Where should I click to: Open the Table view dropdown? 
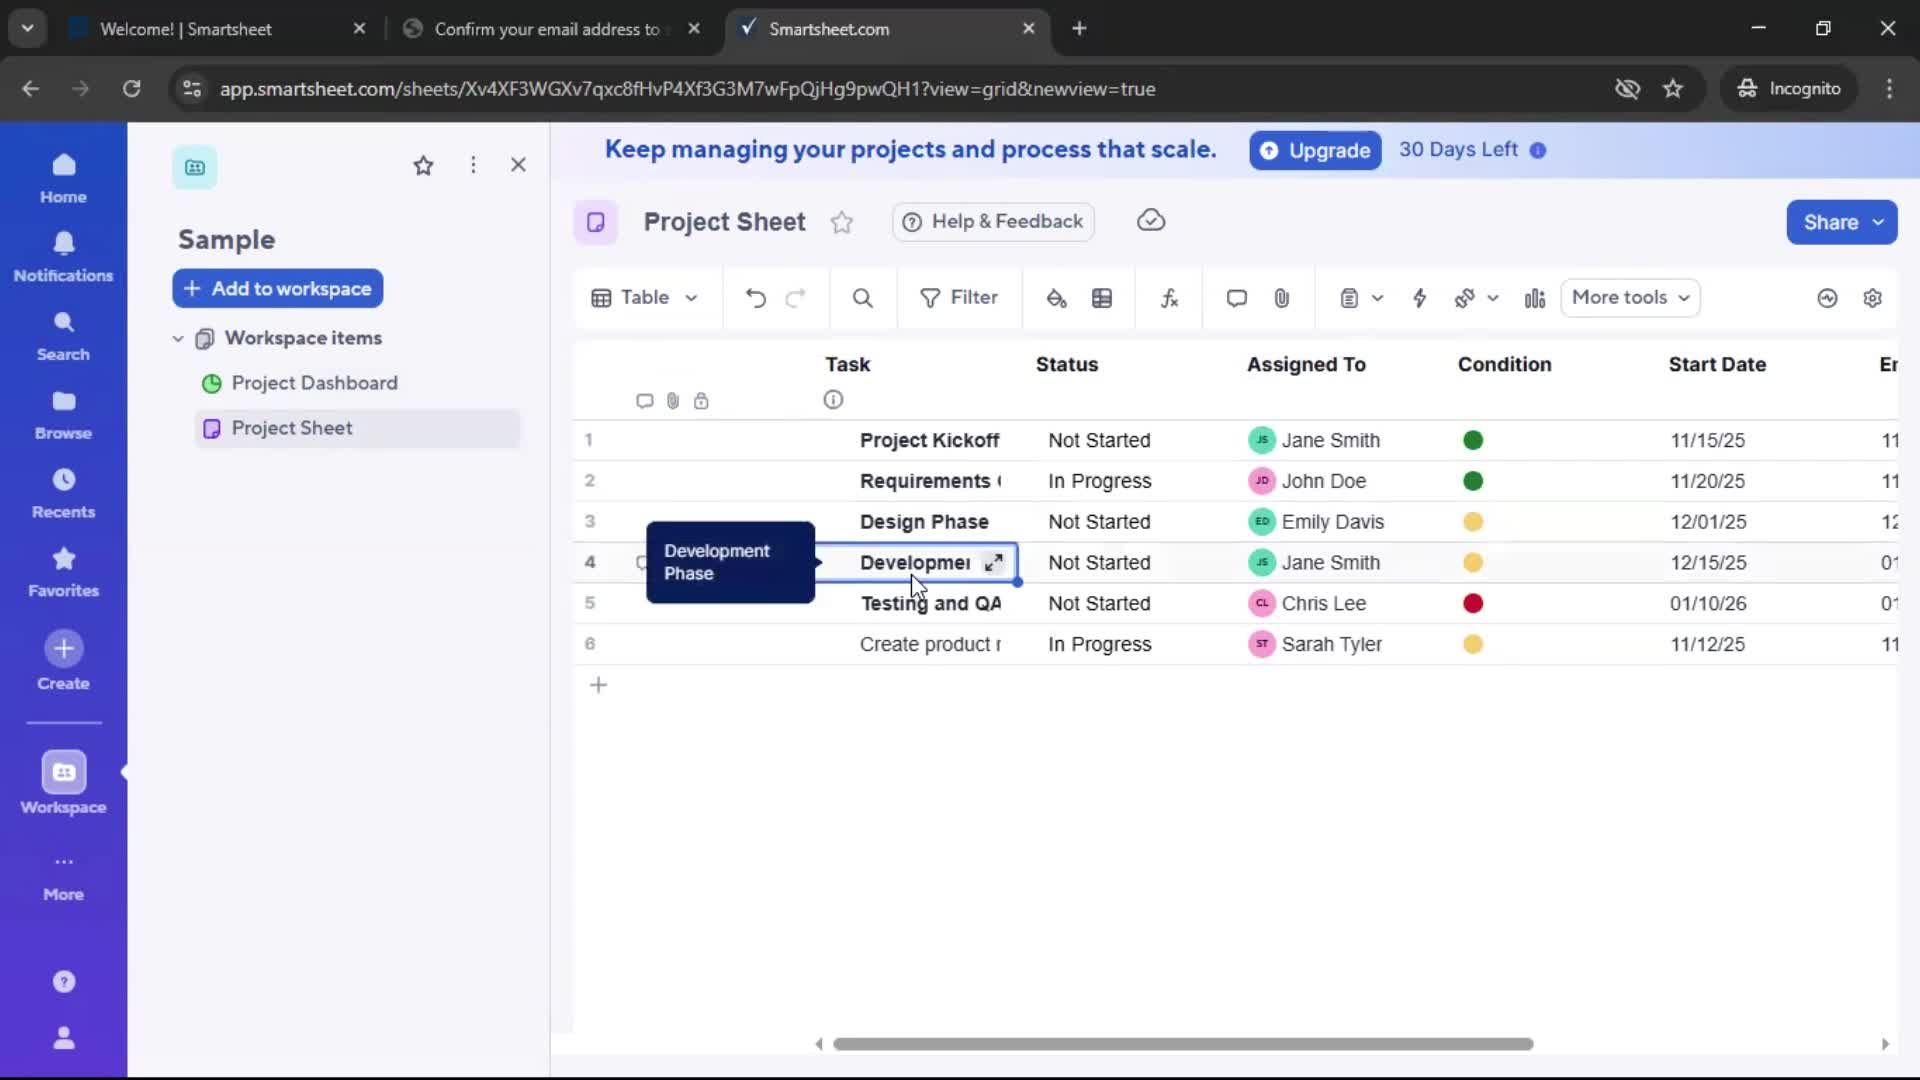point(645,298)
